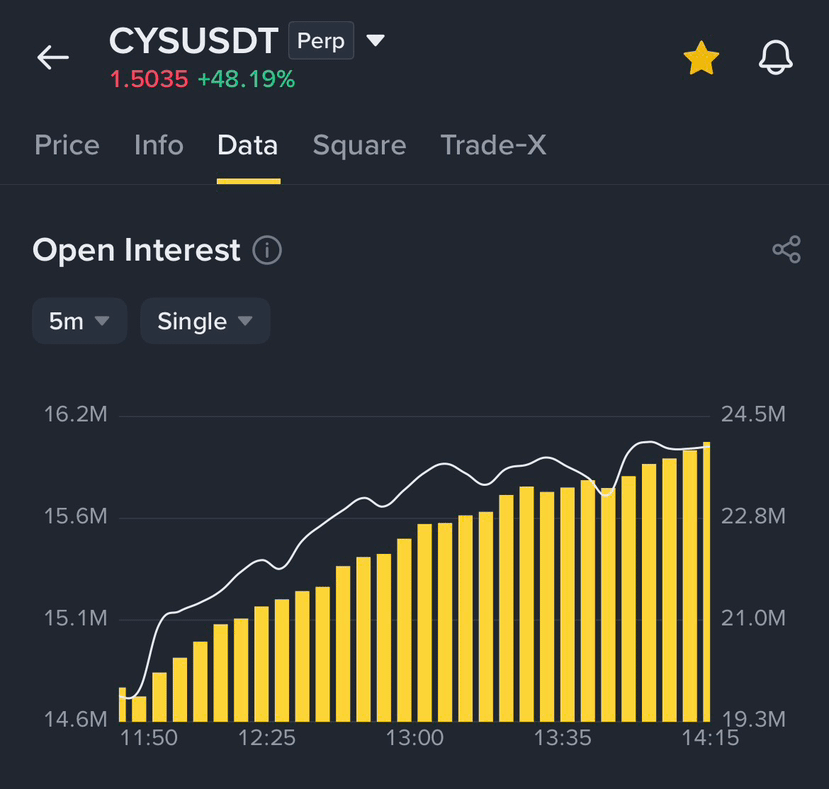Image resolution: width=829 pixels, height=789 pixels.
Task: Share the Open Interest chart
Action: coord(787,250)
